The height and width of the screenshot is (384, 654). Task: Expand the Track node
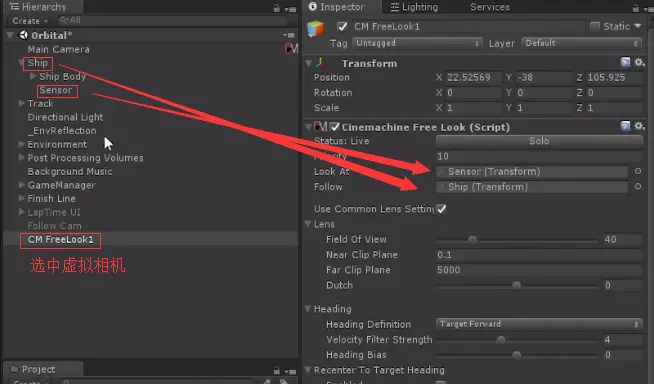point(21,103)
